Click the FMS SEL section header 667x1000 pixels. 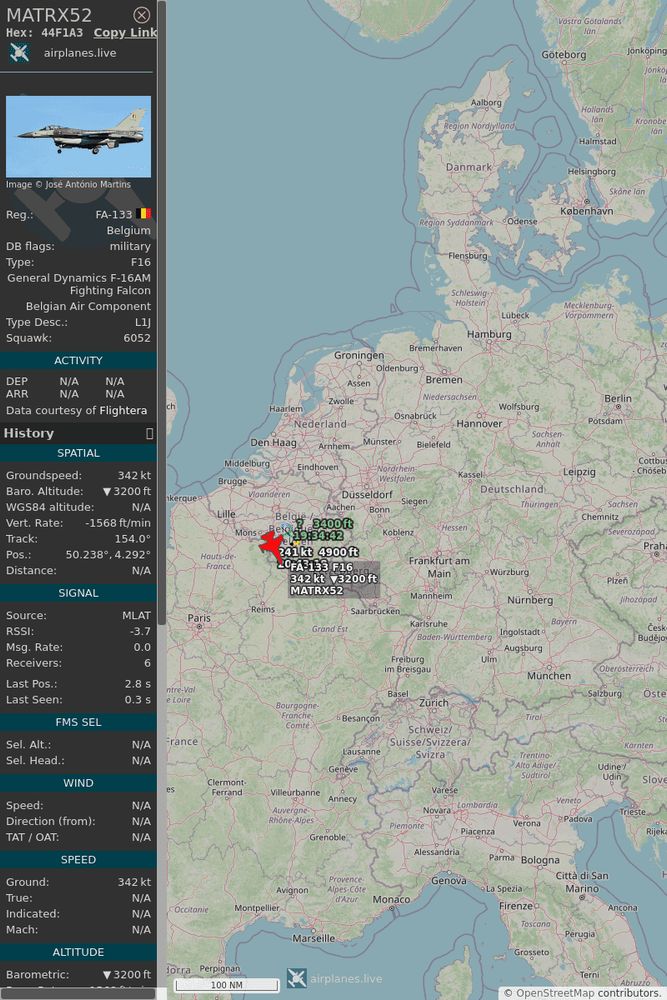coord(78,722)
